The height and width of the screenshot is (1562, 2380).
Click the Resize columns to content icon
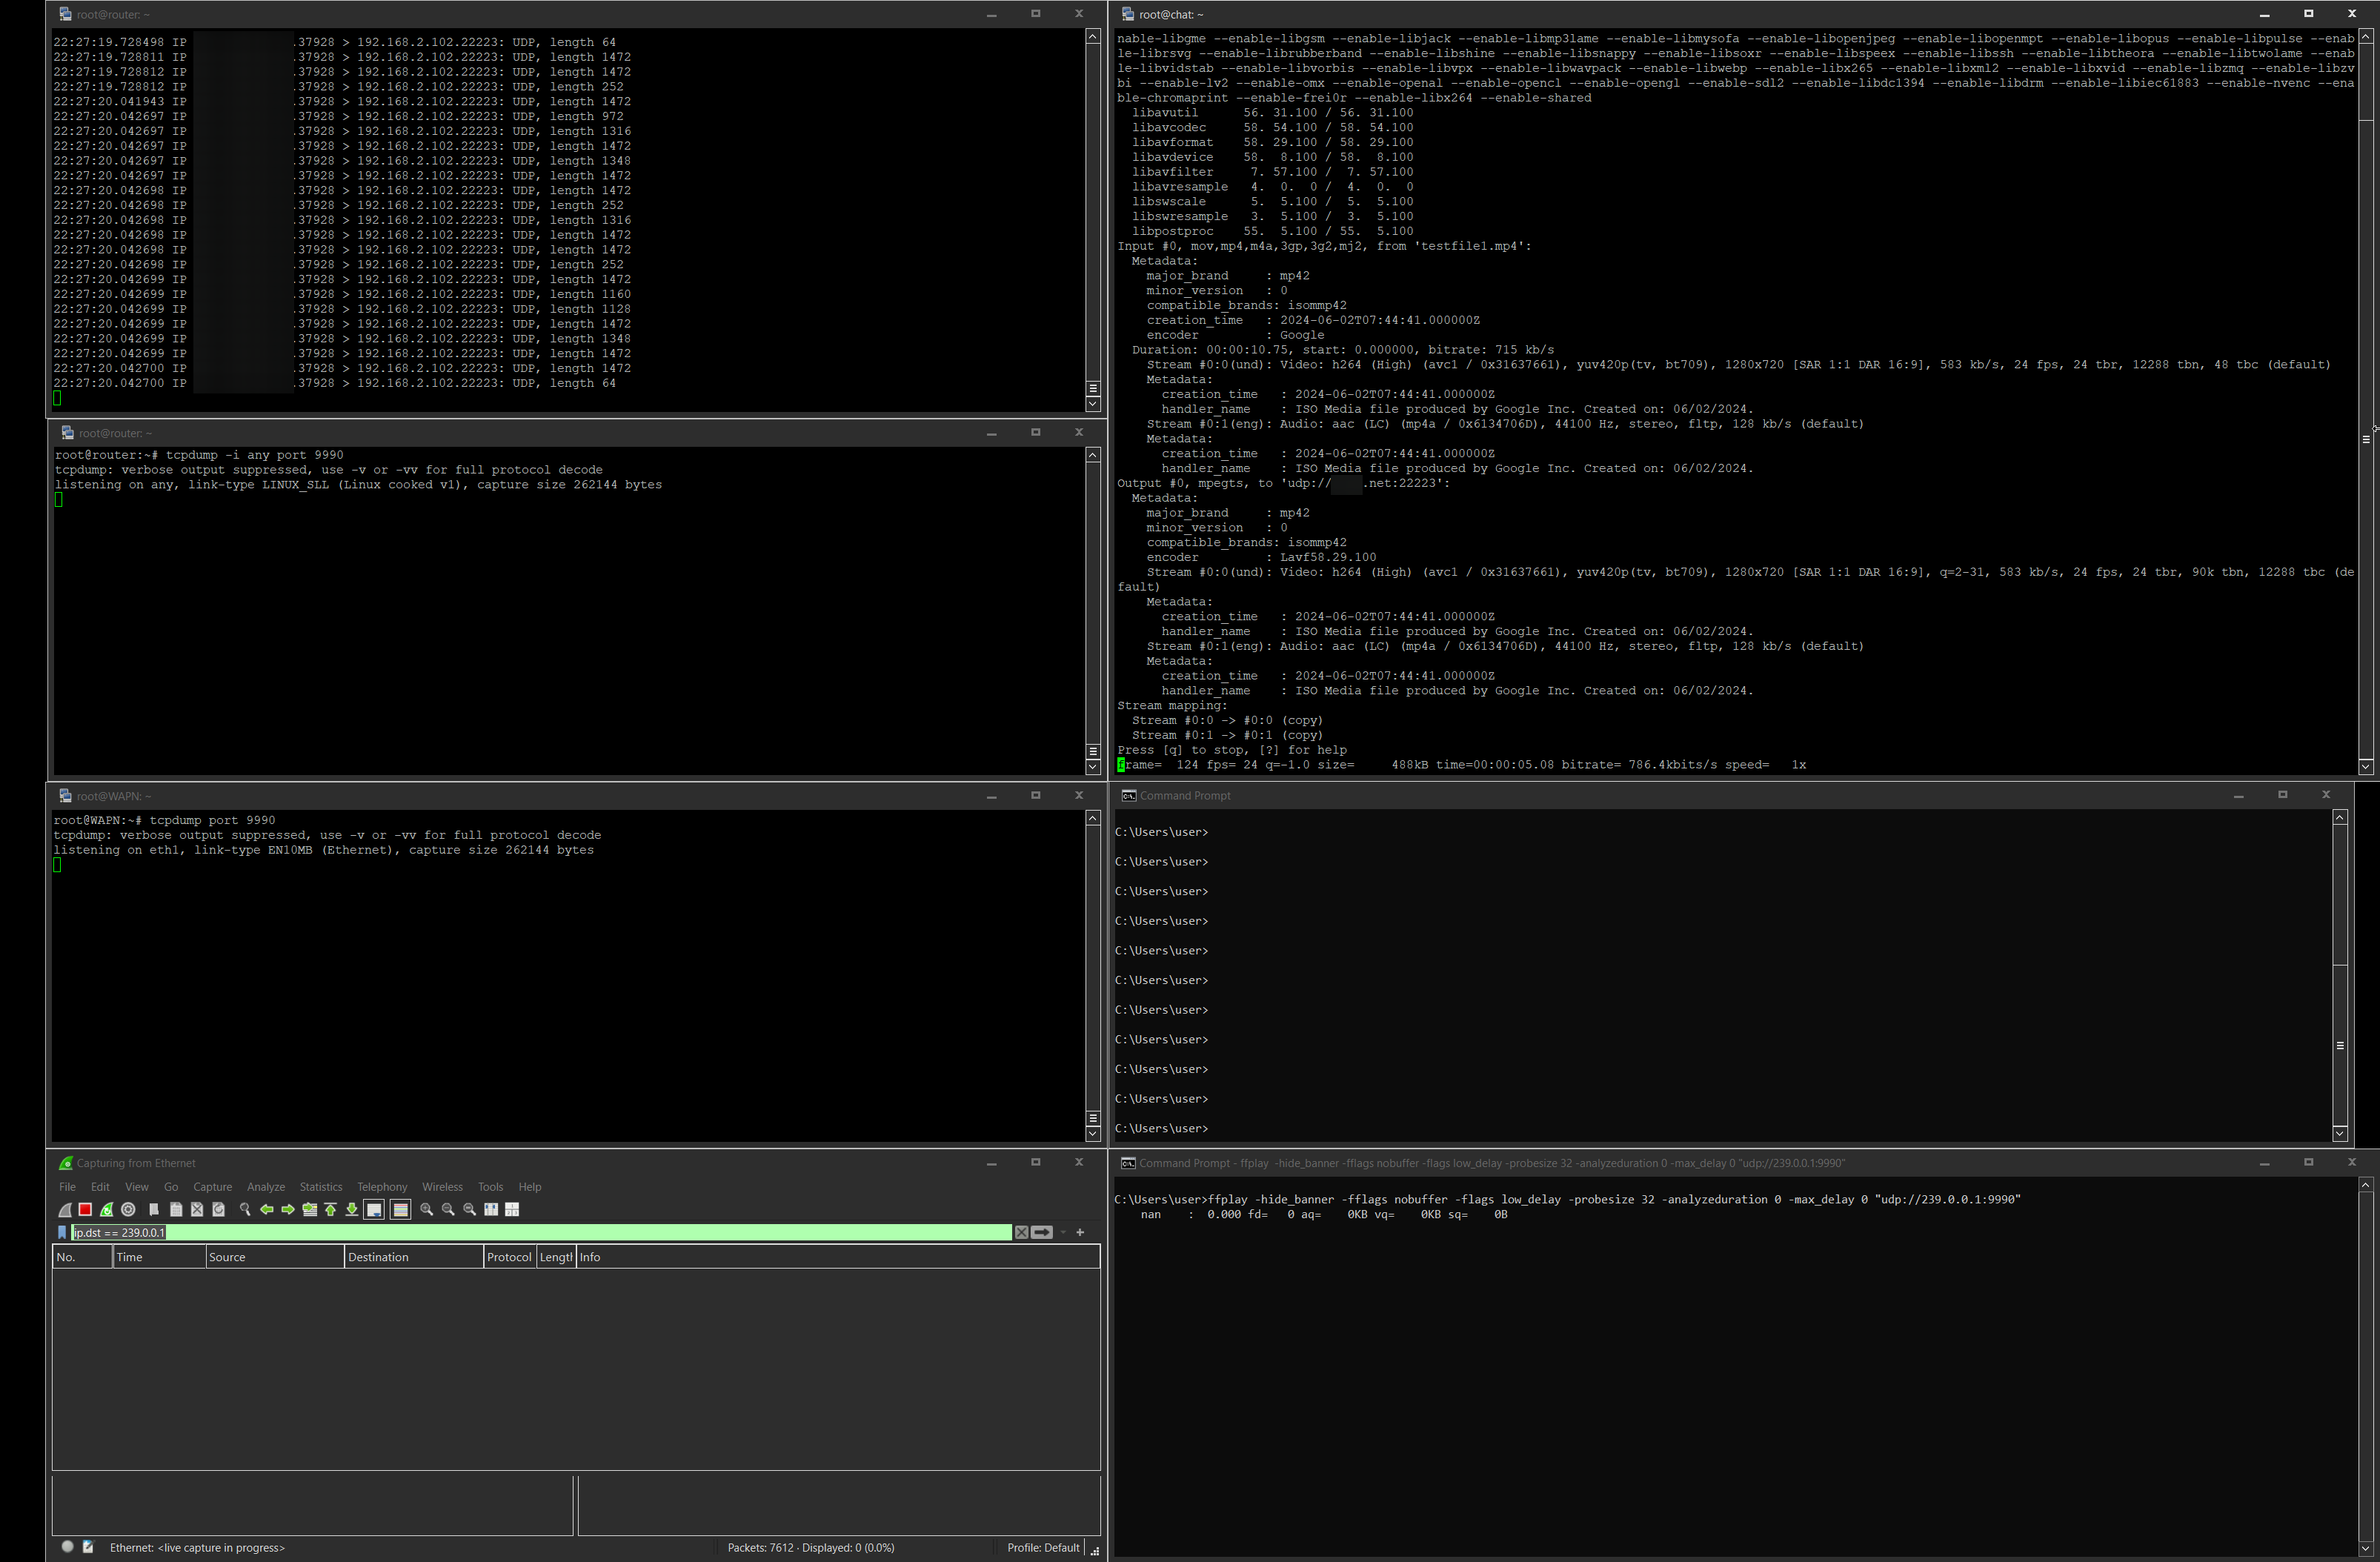point(491,1209)
